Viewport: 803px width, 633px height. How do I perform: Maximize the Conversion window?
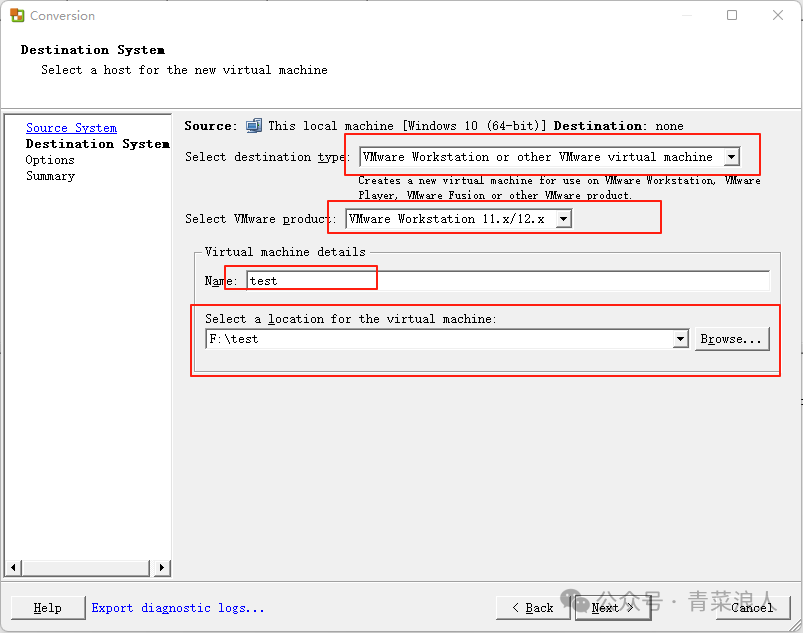732,15
